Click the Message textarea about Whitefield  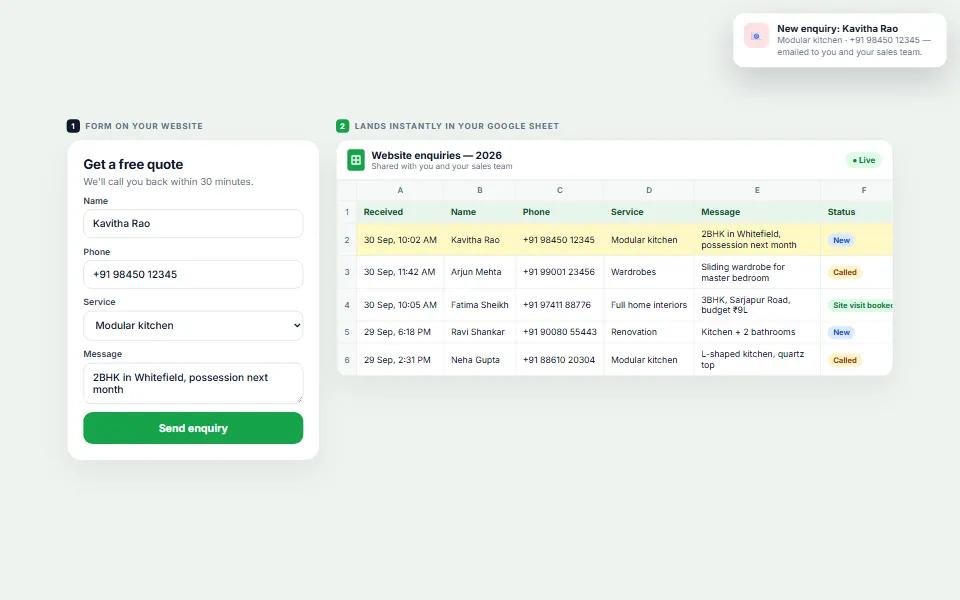pos(193,383)
